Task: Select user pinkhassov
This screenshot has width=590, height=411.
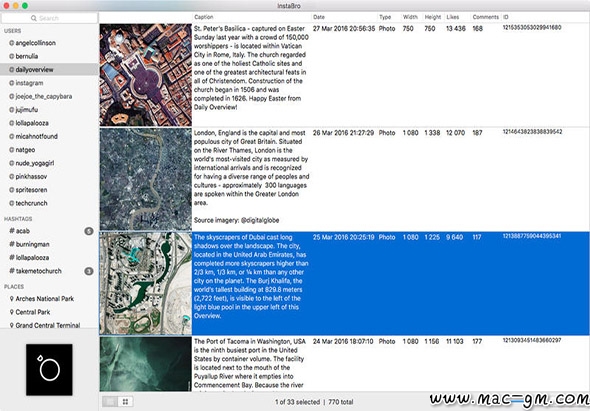Action: tap(31, 177)
